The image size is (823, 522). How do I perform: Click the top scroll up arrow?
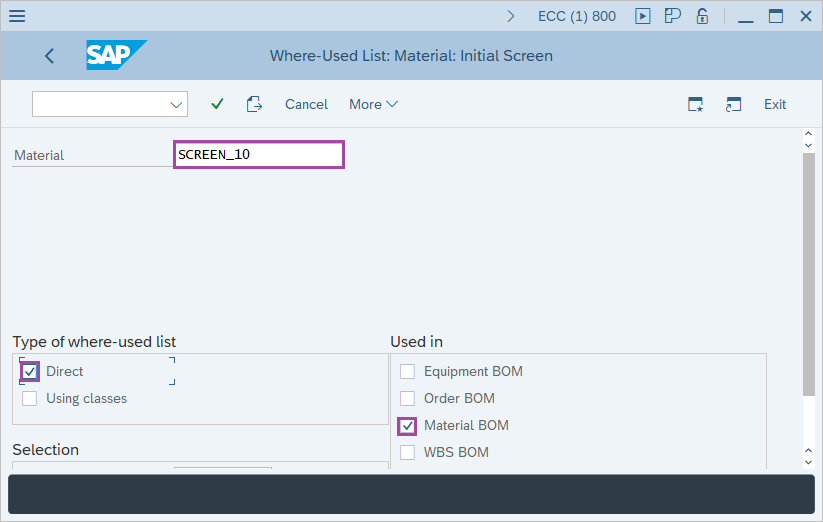[808, 134]
